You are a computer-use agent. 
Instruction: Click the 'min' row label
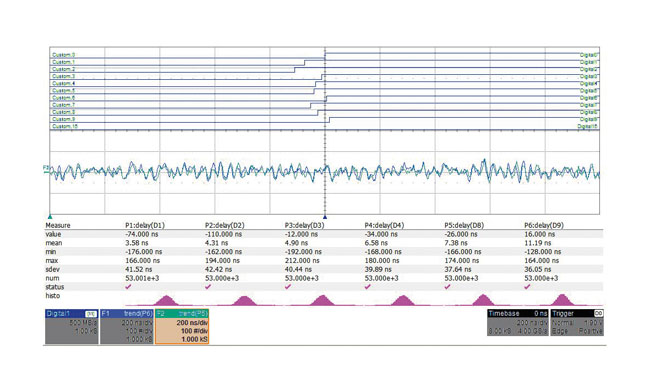pyautogui.click(x=51, y=252)
